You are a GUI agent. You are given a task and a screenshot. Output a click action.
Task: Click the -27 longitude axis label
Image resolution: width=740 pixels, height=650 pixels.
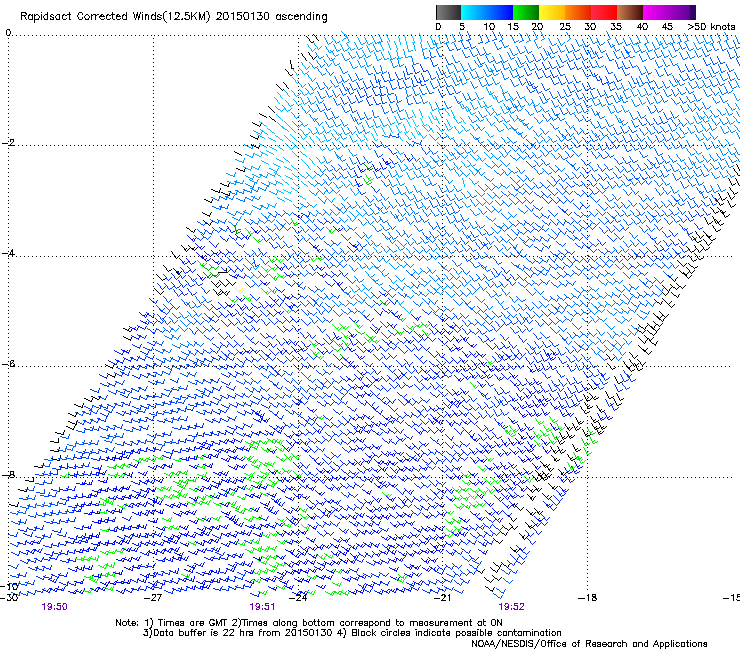pyautogui.click(x=153, y=598)
